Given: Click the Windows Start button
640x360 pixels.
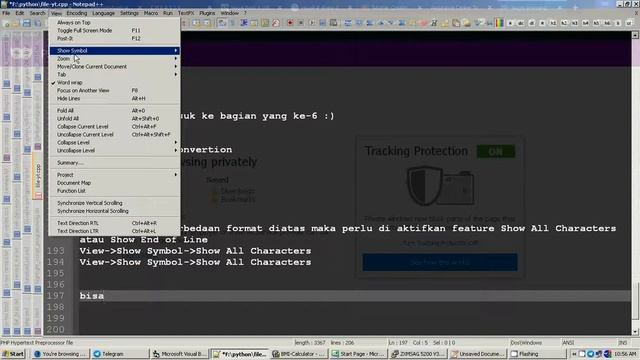Looking at the screenshot, I should [x=13, y=354].
